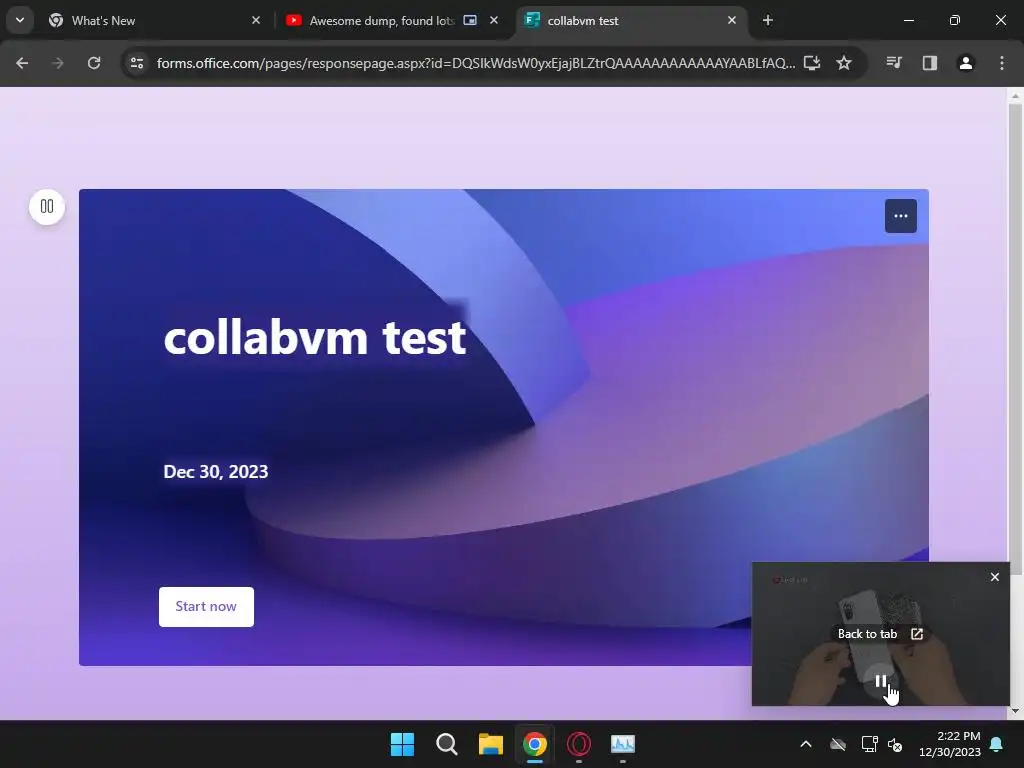Click Back to tab in the video overlay
The width and height of the screenshot is (1024, 768).
[880, 634]
